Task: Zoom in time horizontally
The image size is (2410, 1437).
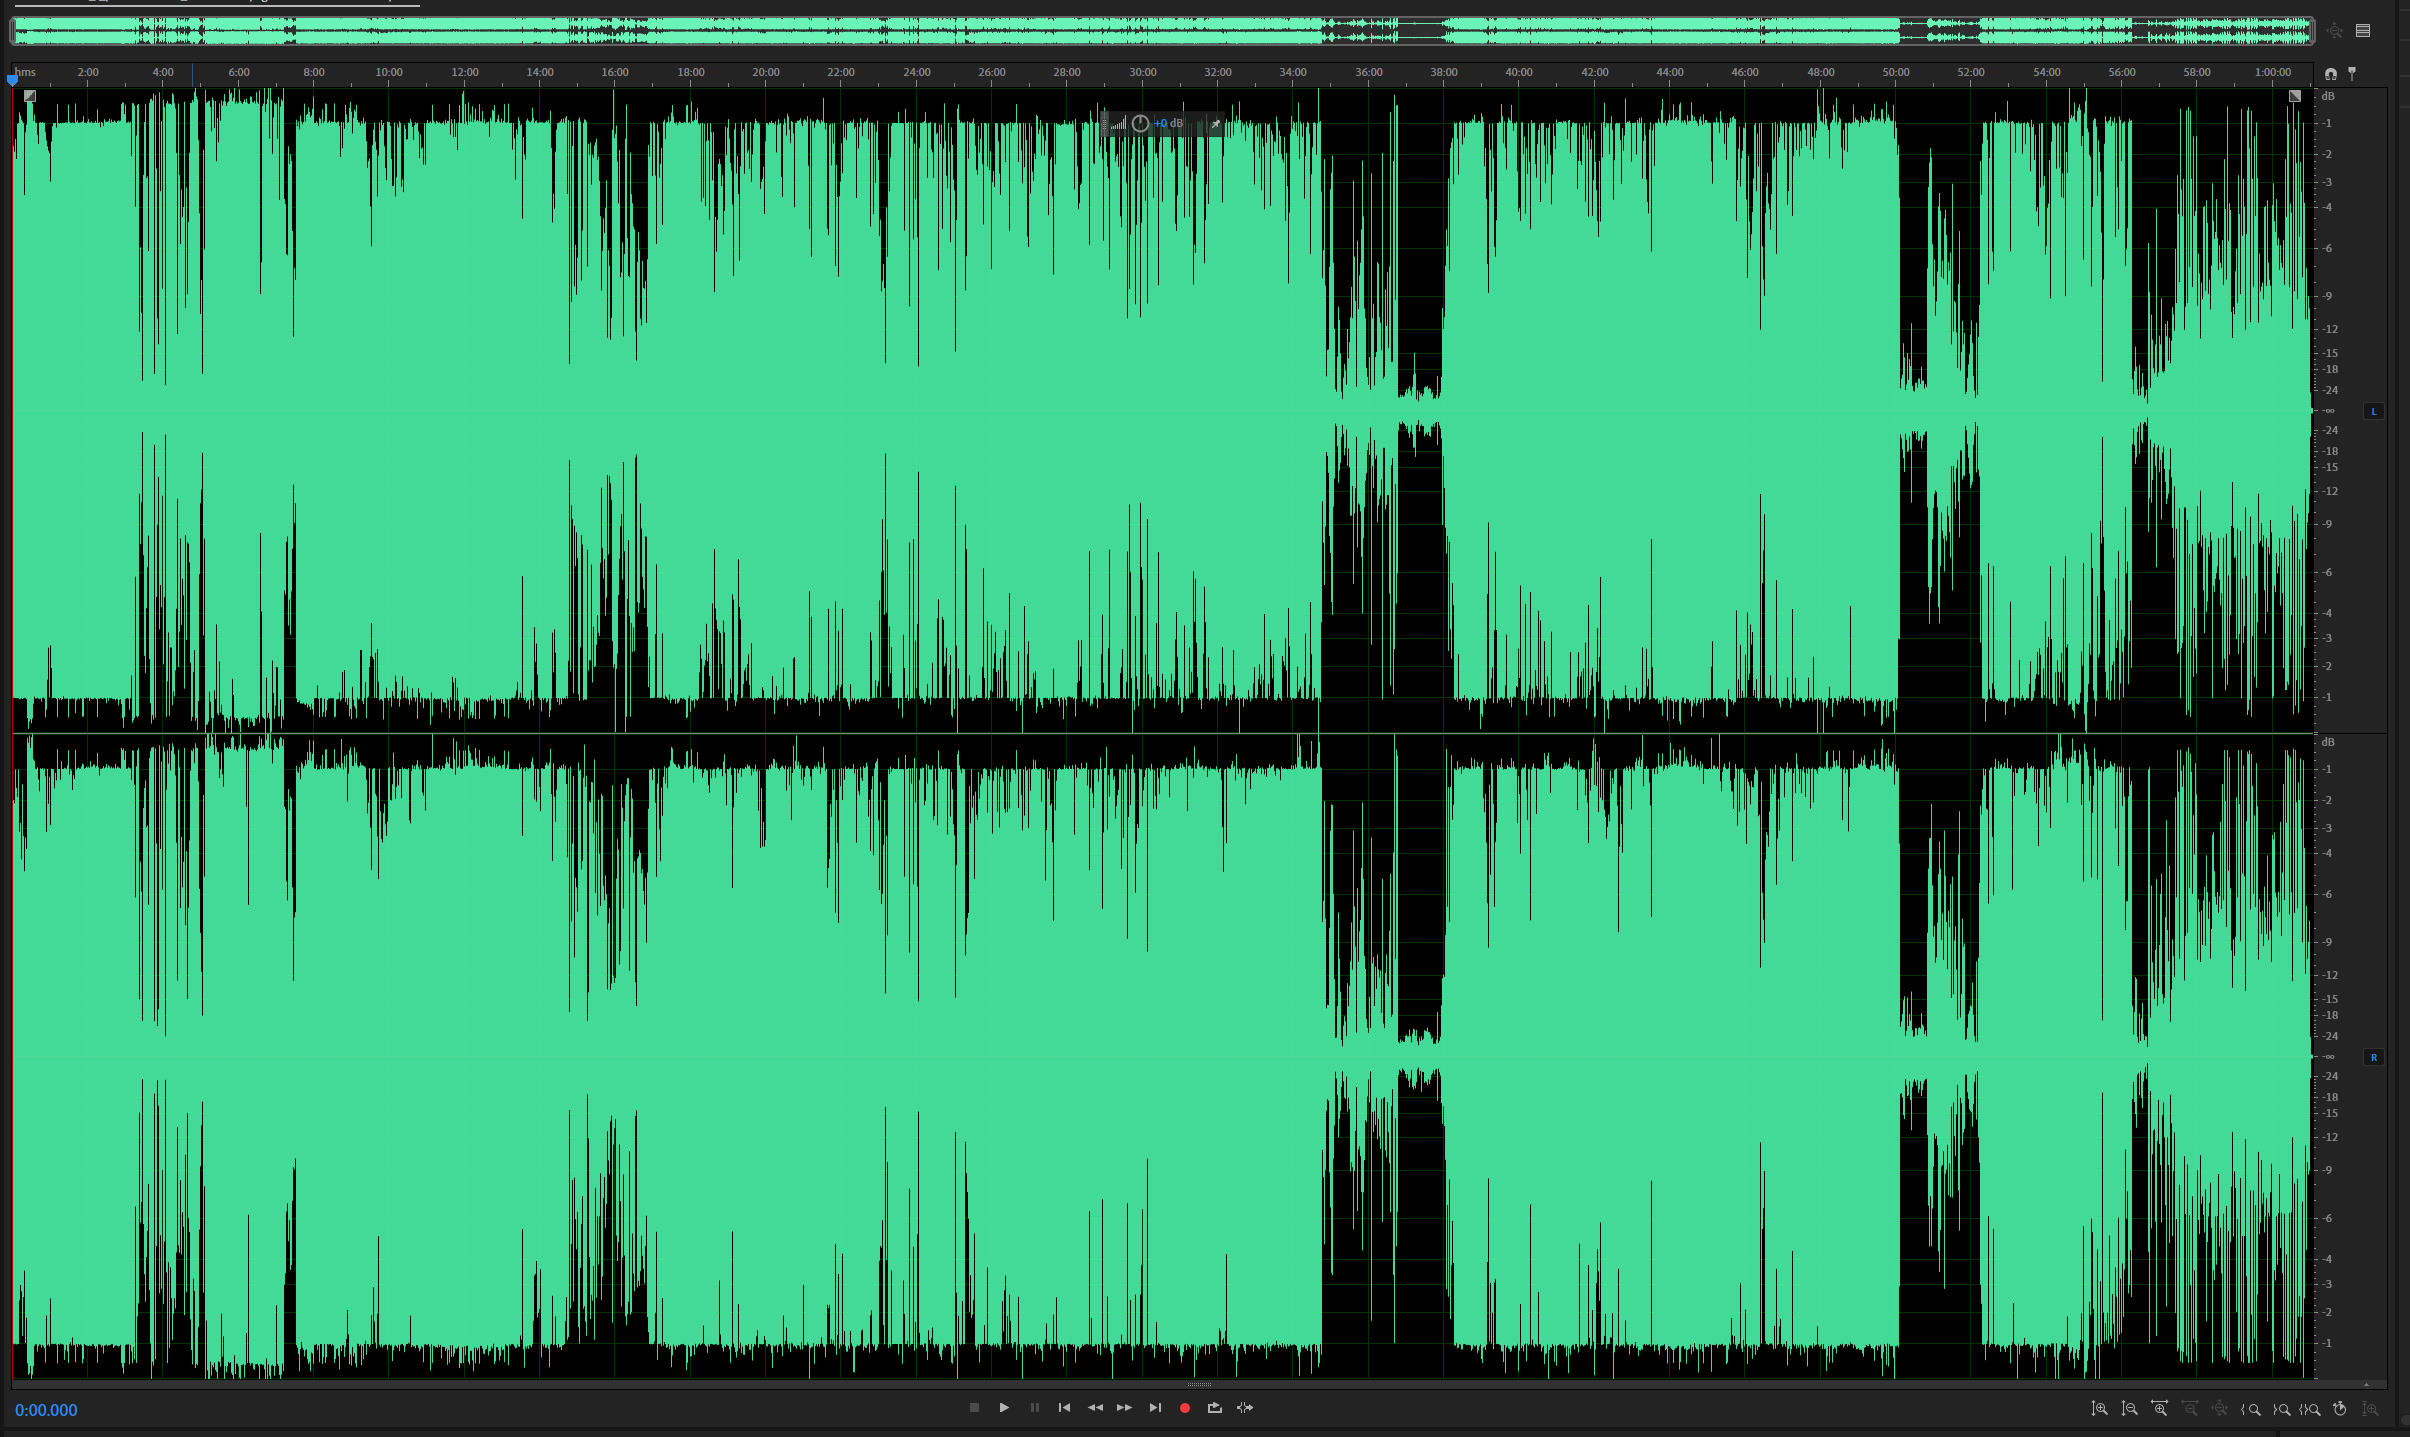Action: point(2160,1409)
